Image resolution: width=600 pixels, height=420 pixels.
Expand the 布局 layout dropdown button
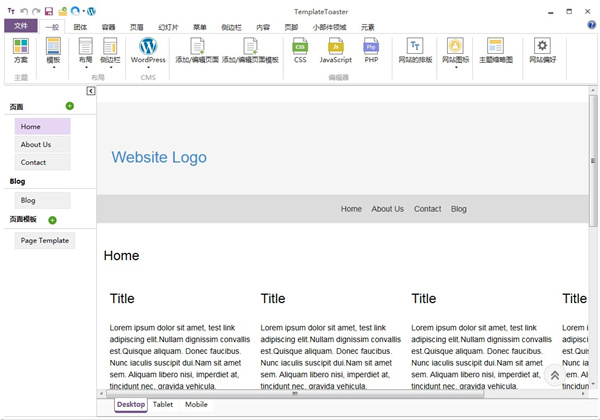tap(86, 53)
